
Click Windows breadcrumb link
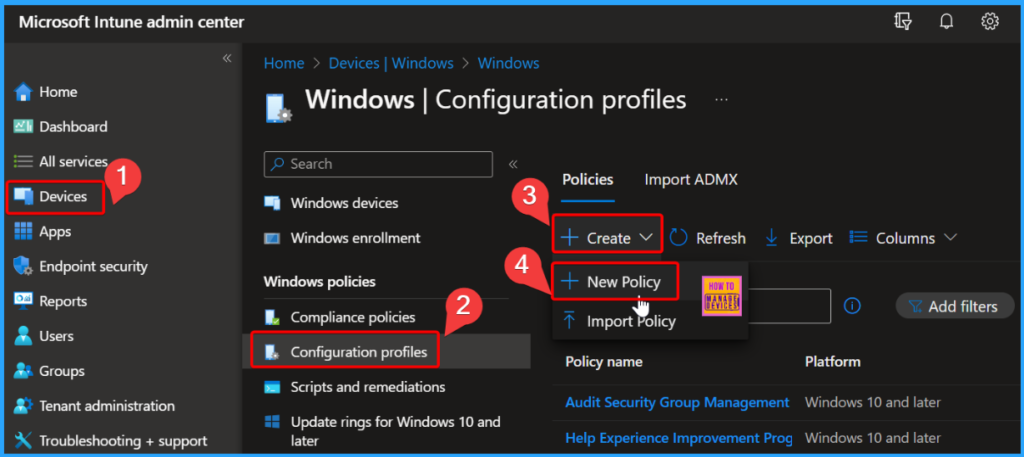click(x=509, y=63)
